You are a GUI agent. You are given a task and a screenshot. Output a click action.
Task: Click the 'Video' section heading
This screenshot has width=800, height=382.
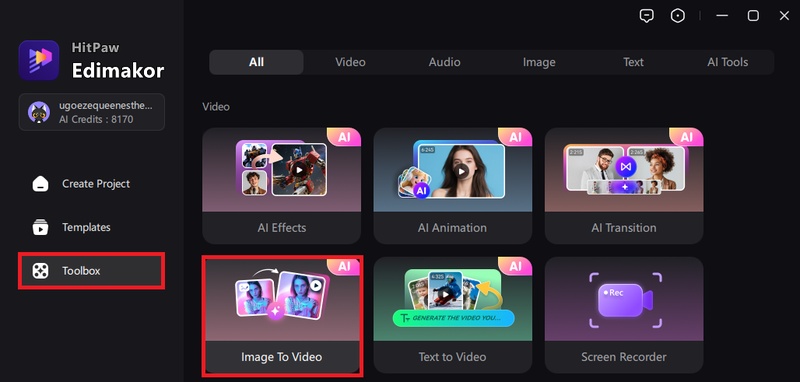(216, 107)
